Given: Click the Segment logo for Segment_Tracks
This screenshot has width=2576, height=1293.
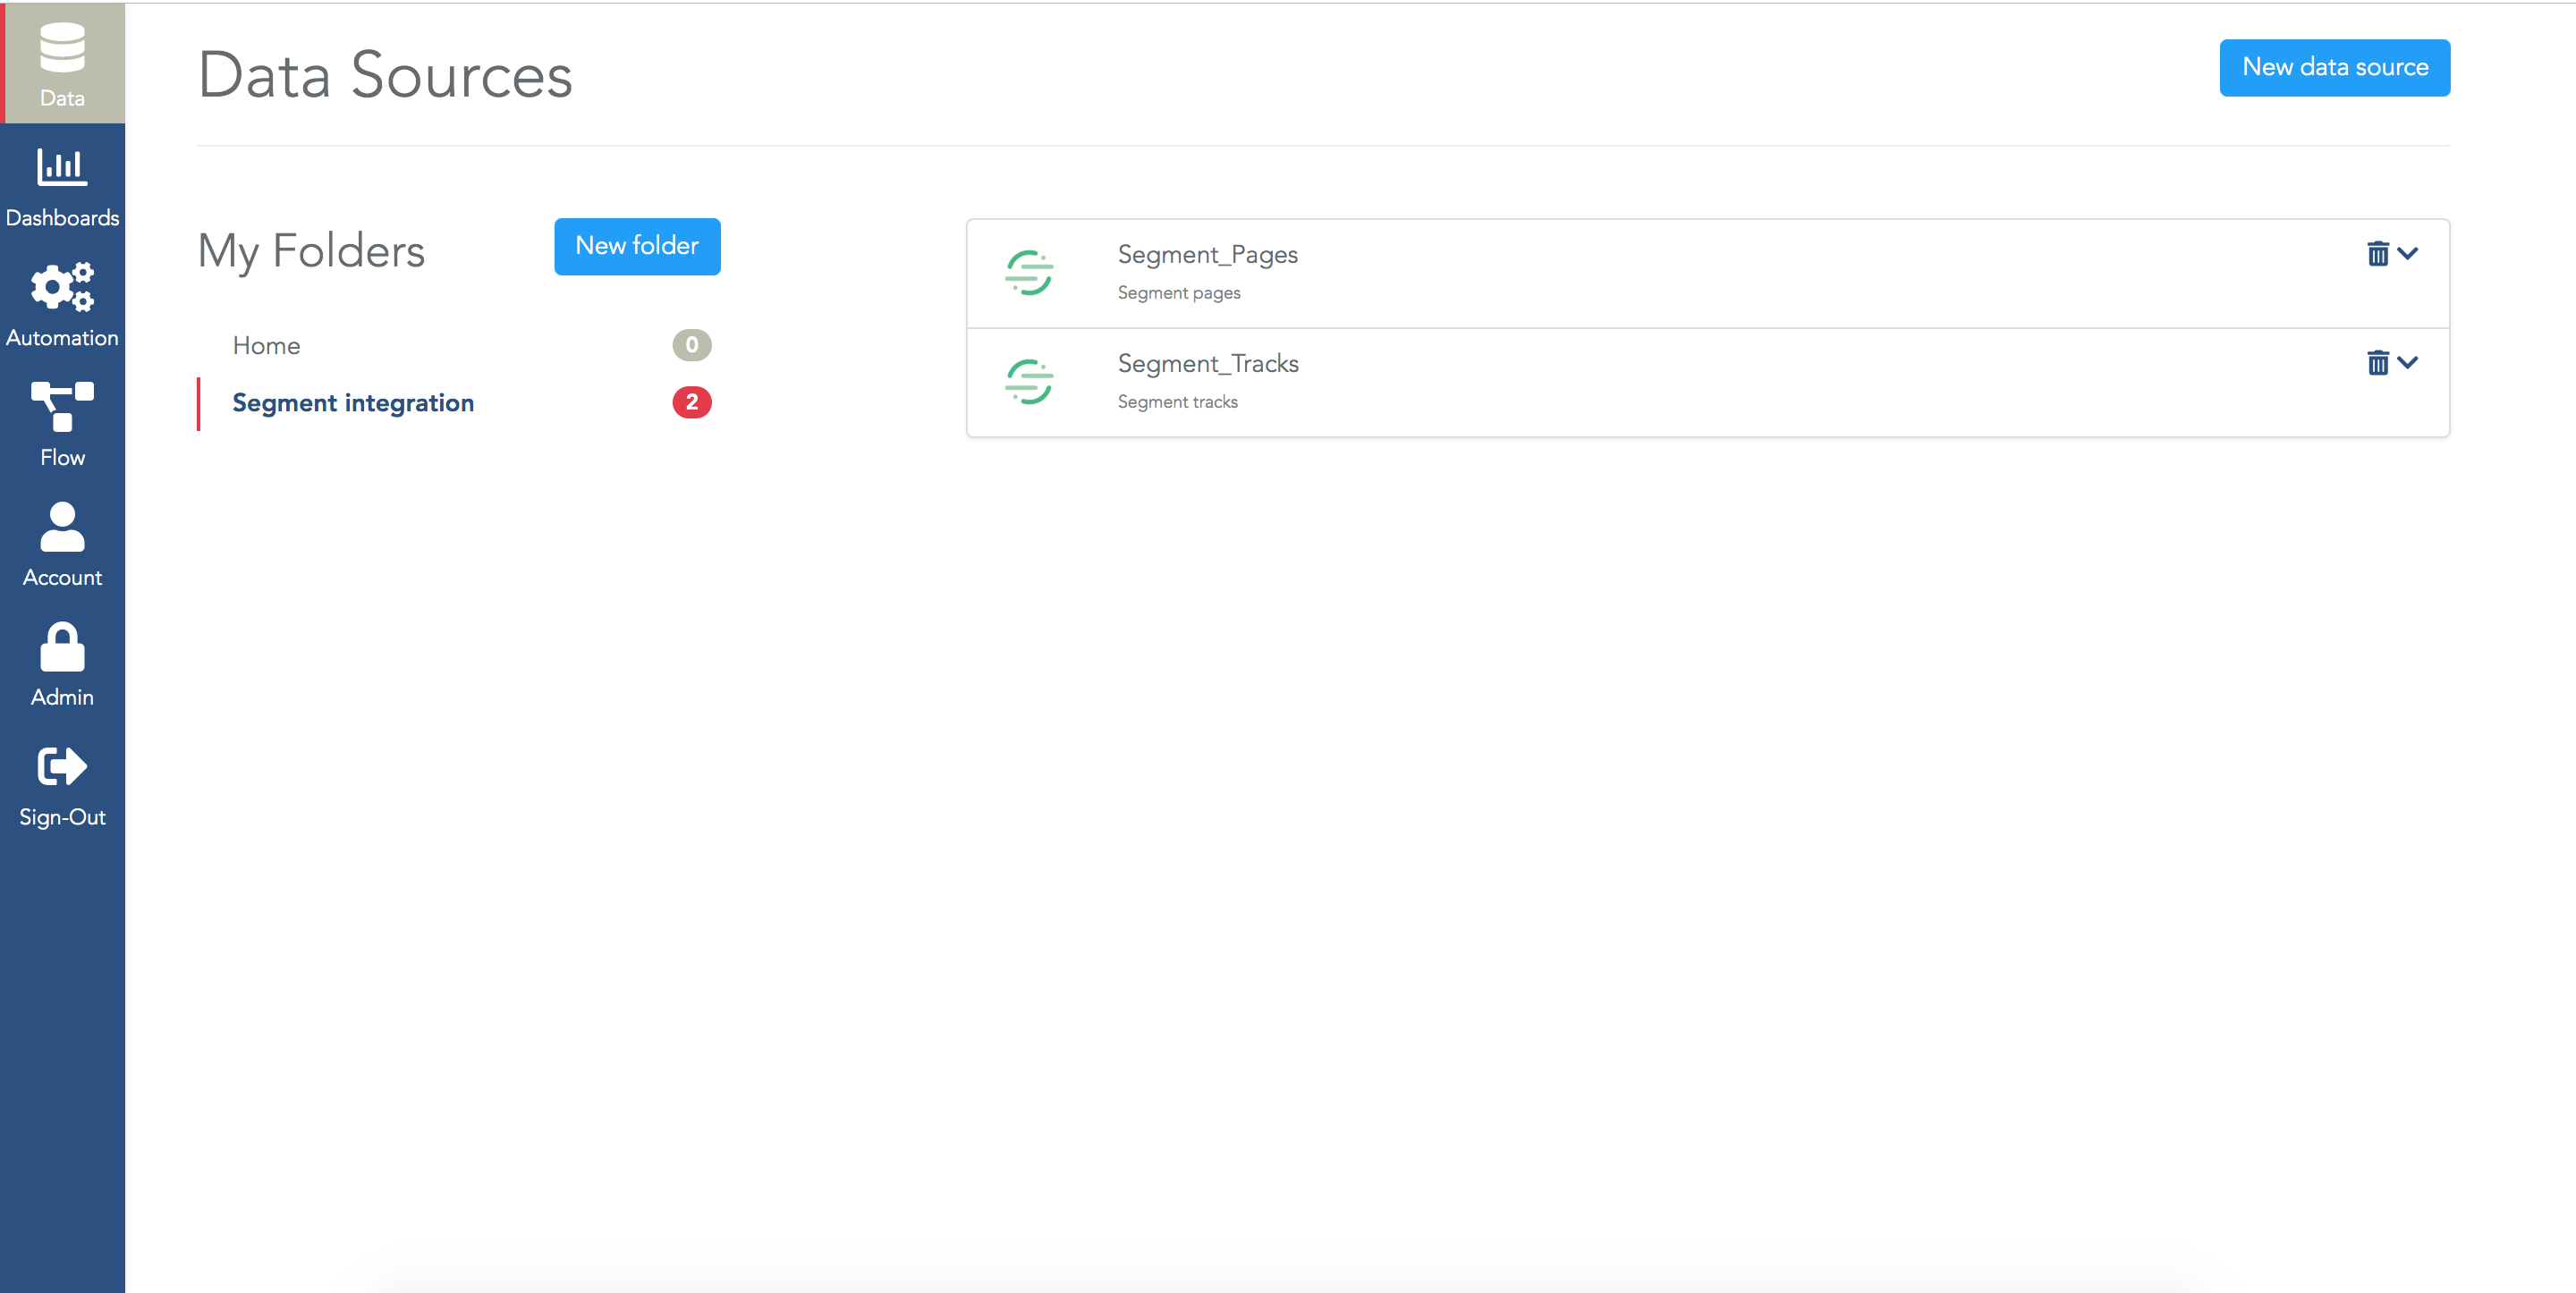Looking at the screenshot, I should click(1029, 382).
